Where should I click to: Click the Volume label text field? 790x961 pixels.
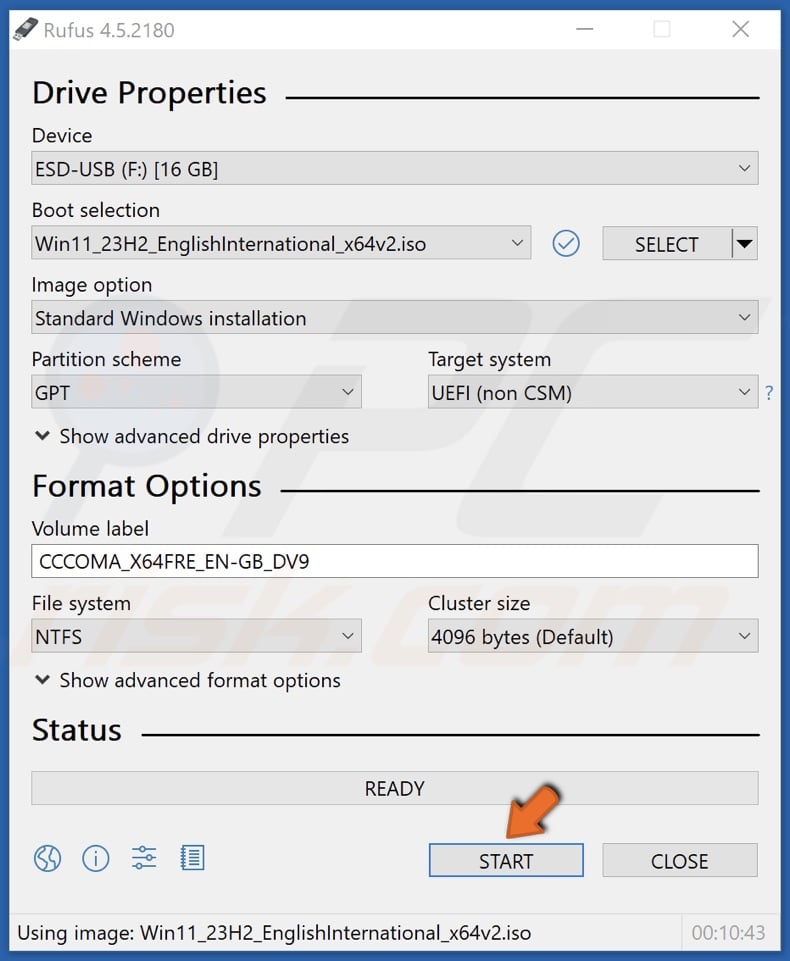[x=395, y=561]
